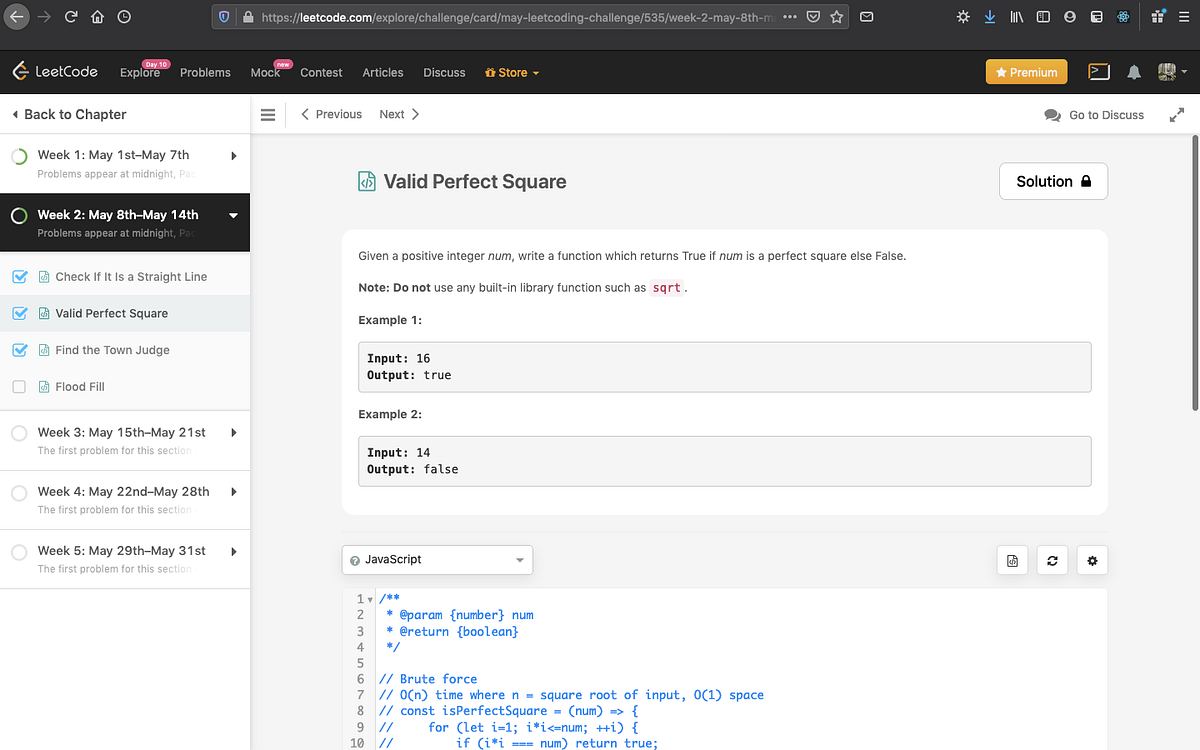
Task: Go to the Contest menu item
Action: 321,73
